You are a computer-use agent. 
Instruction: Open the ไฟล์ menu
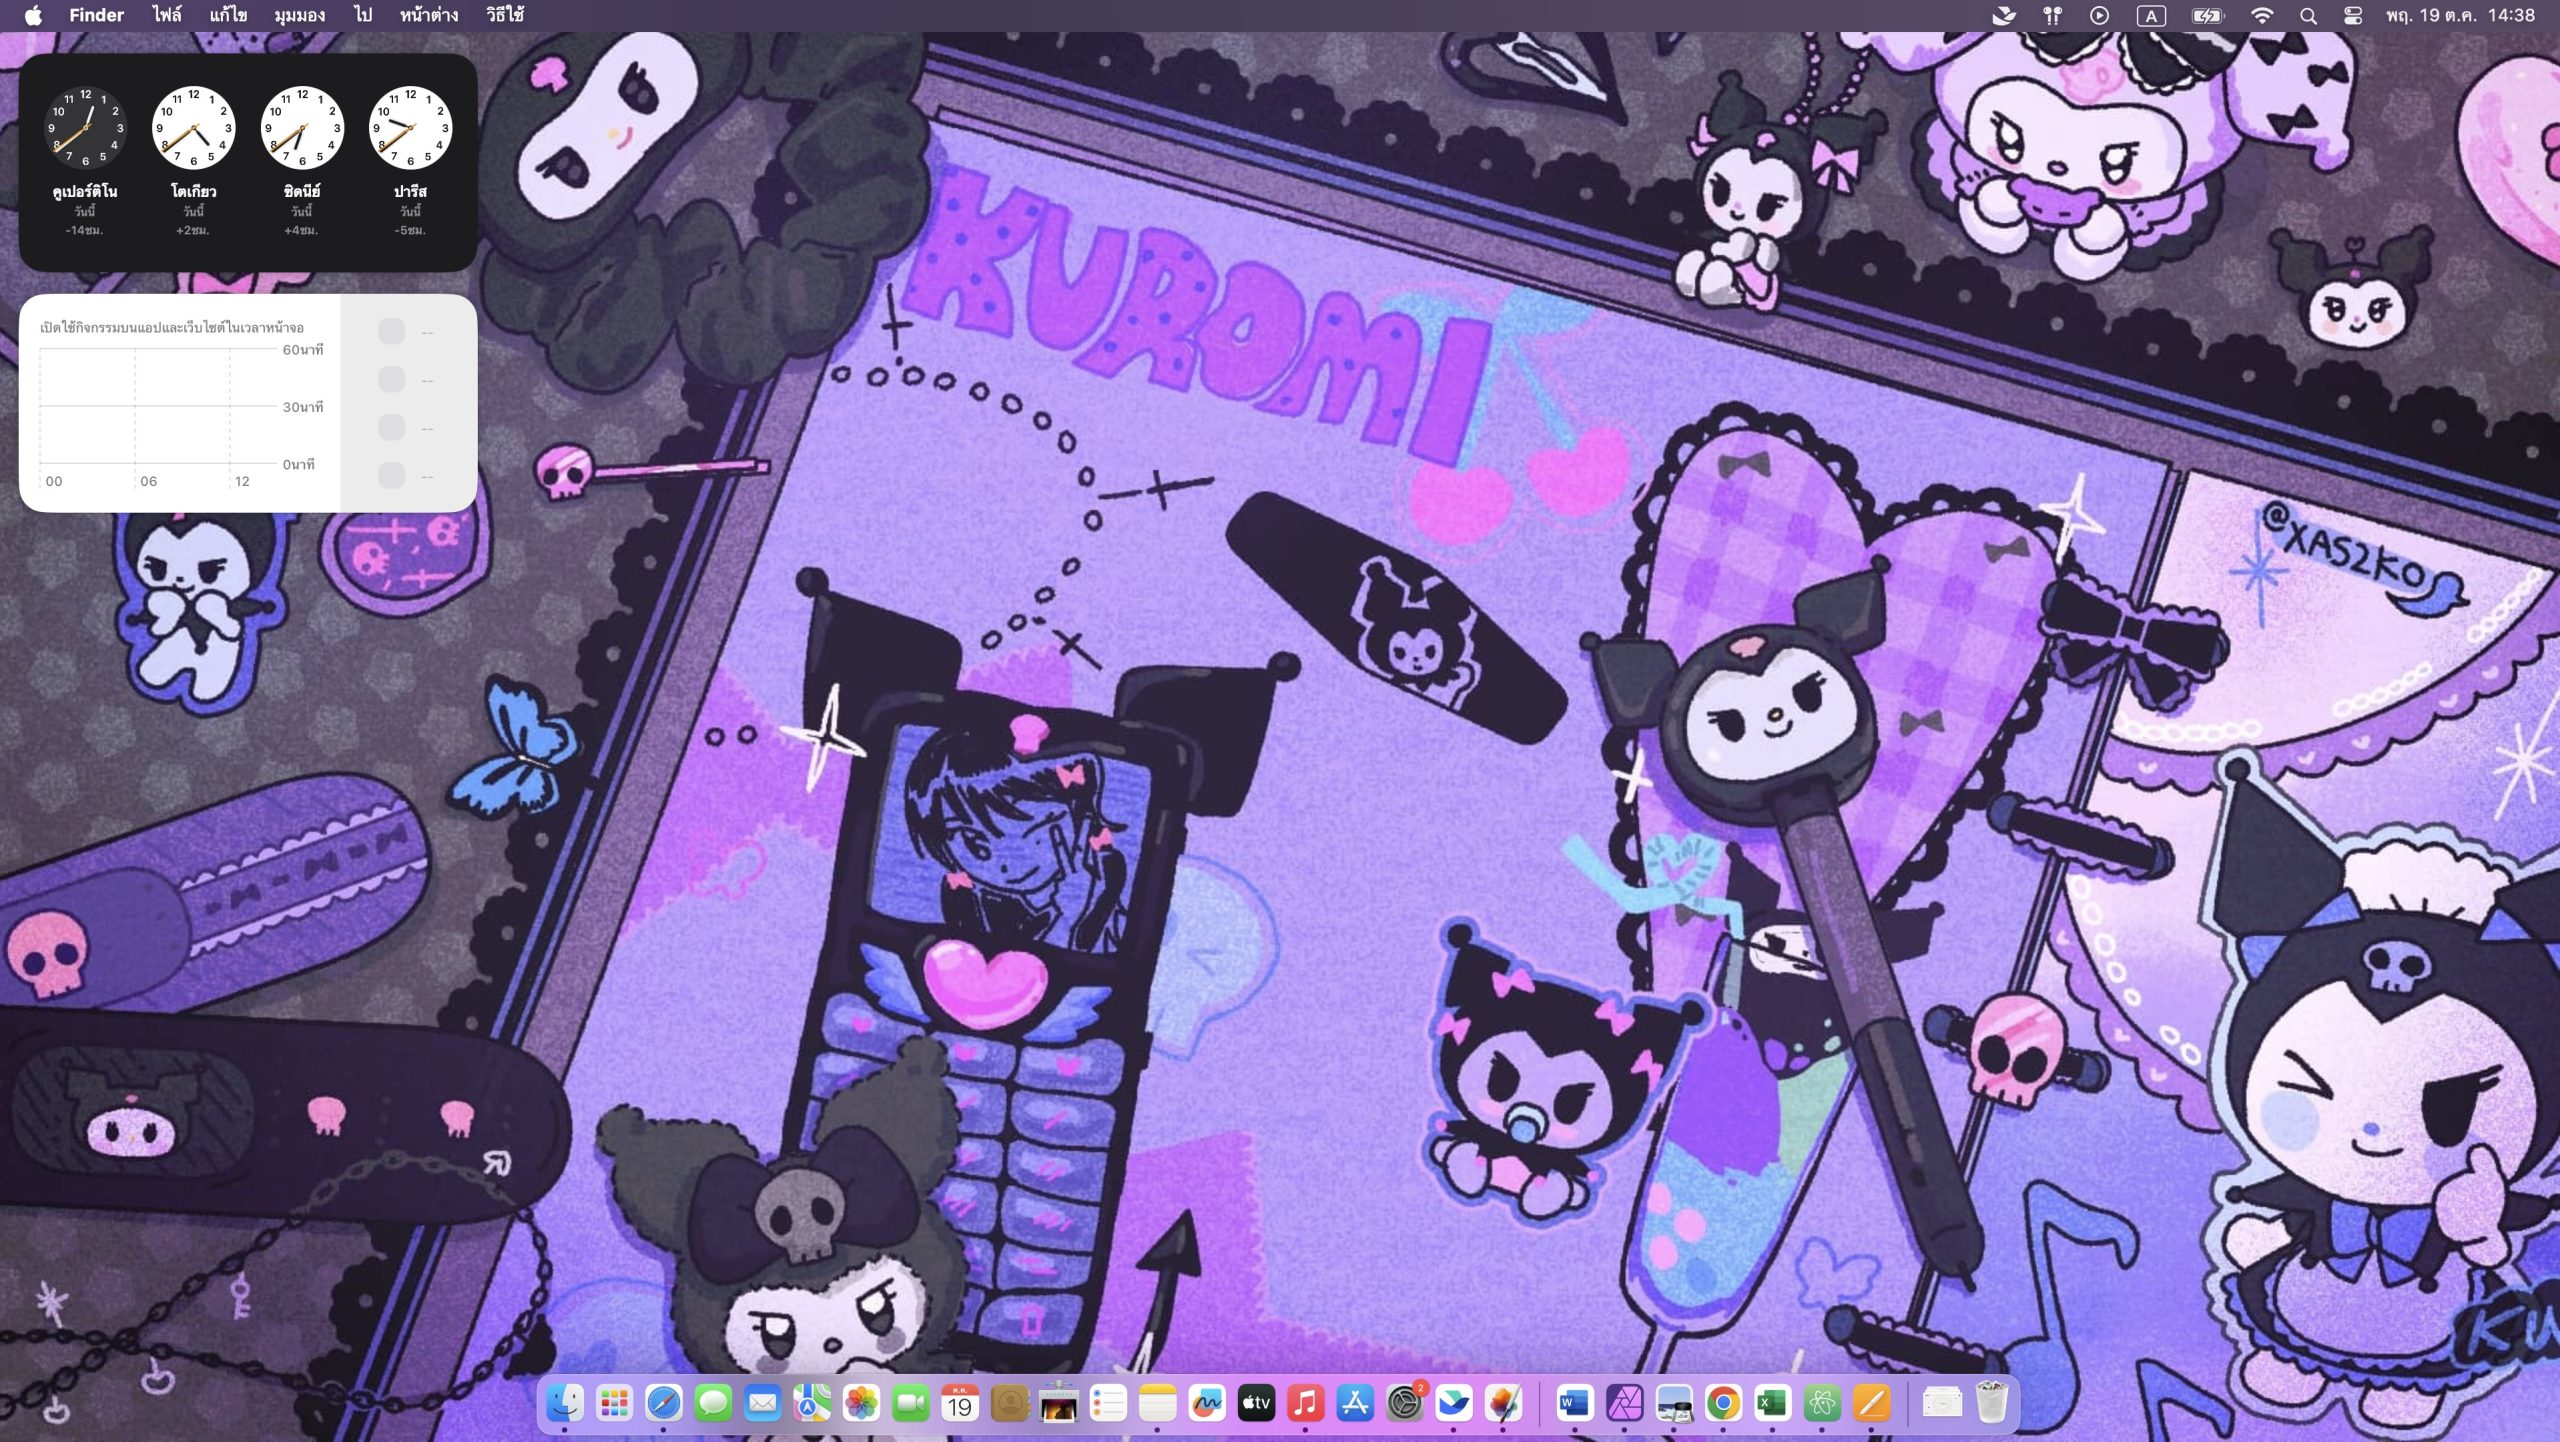[167, 16]
